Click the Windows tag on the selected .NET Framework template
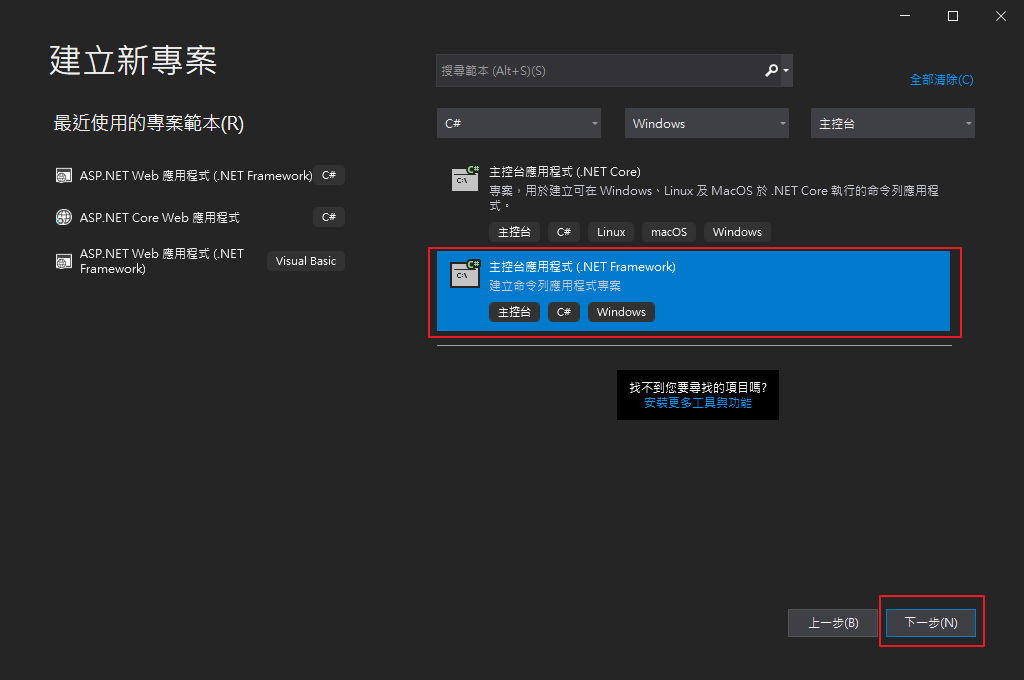Viewport: 1024px width, 680px height. pos(621,311)
